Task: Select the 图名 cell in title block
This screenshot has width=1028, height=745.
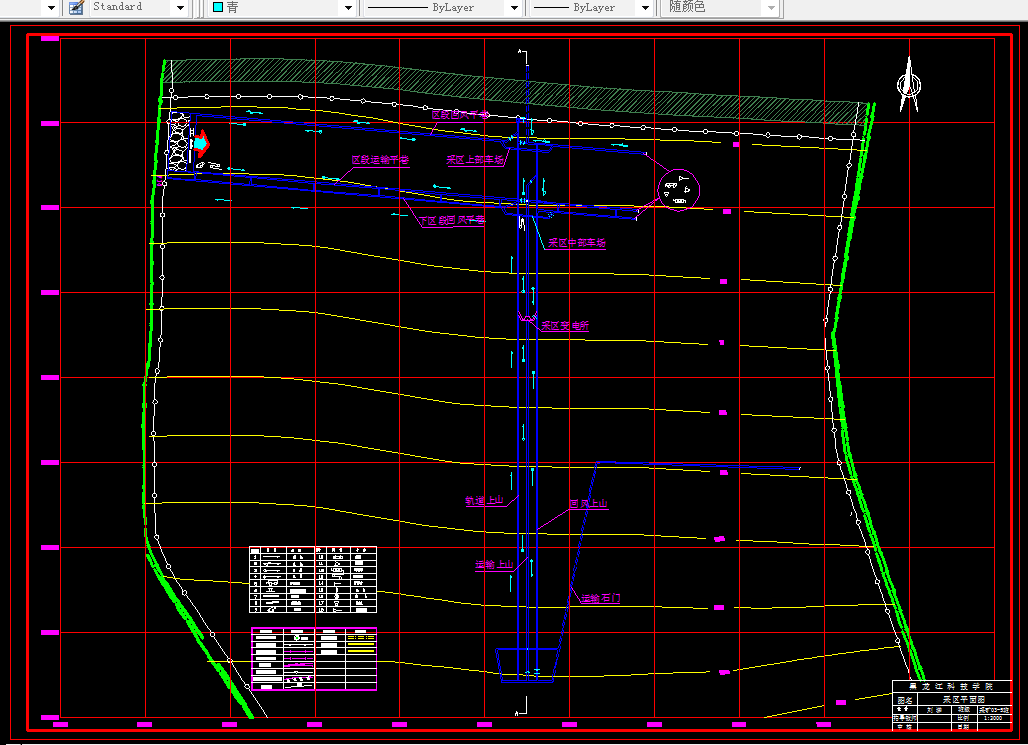Action: coord(905,700)
